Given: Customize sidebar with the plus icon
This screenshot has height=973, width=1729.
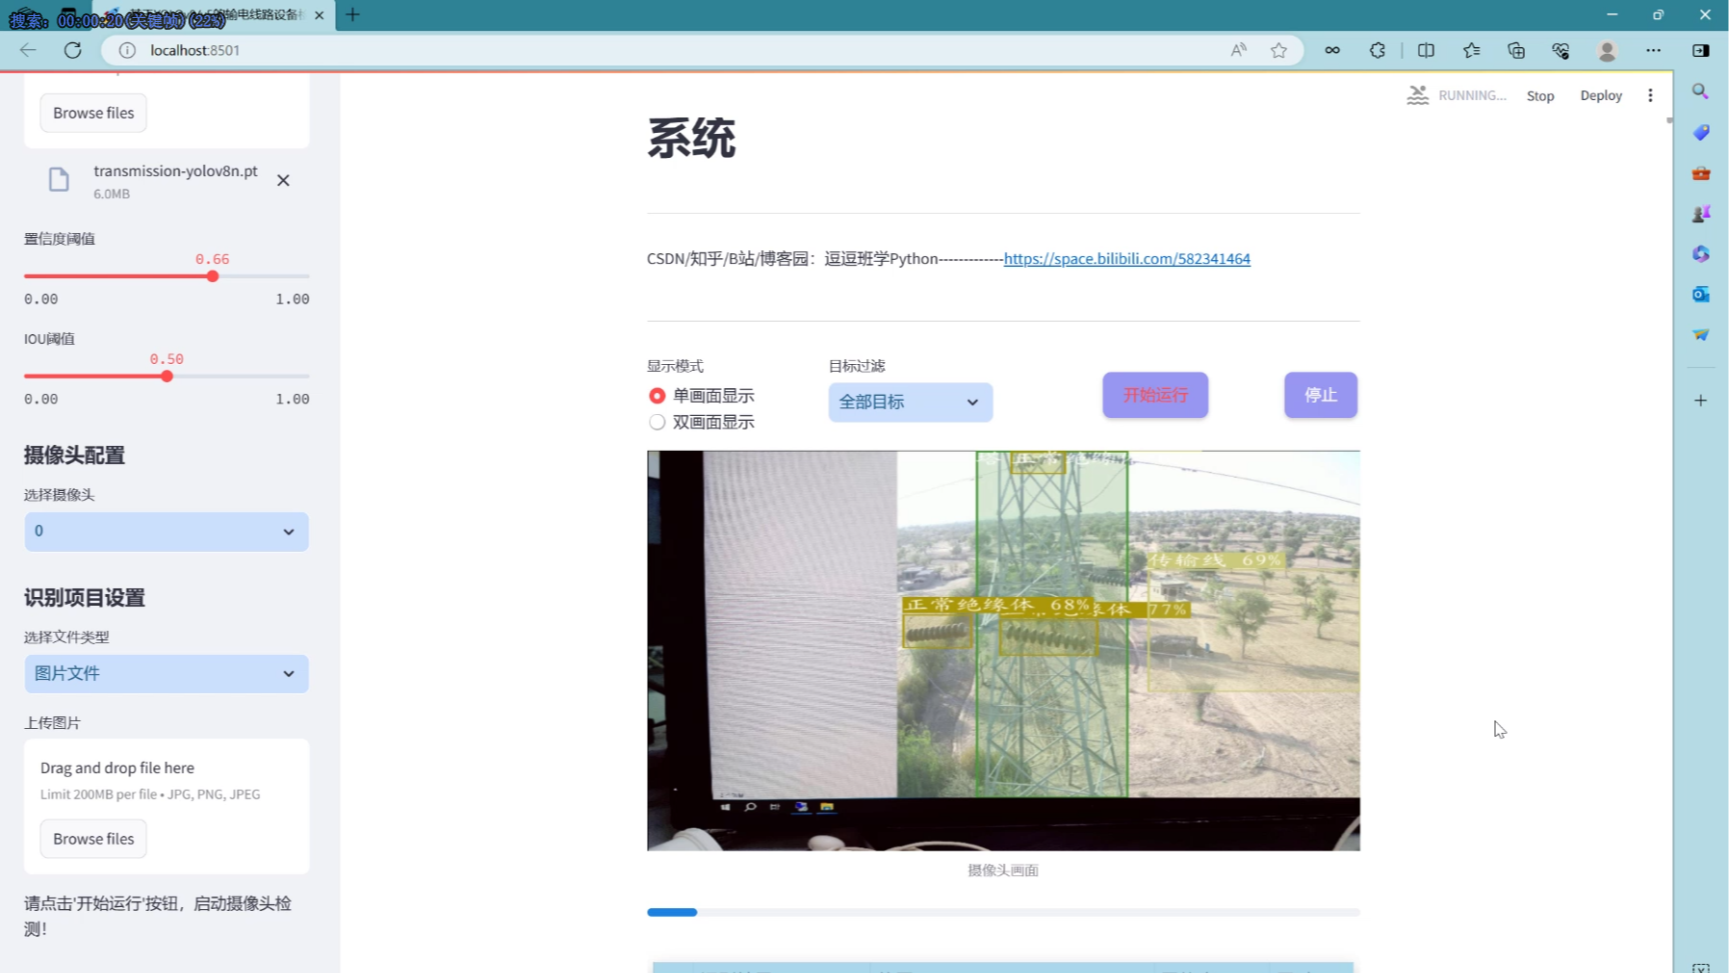Looking at the screenshot, I should pos(1700,400).
